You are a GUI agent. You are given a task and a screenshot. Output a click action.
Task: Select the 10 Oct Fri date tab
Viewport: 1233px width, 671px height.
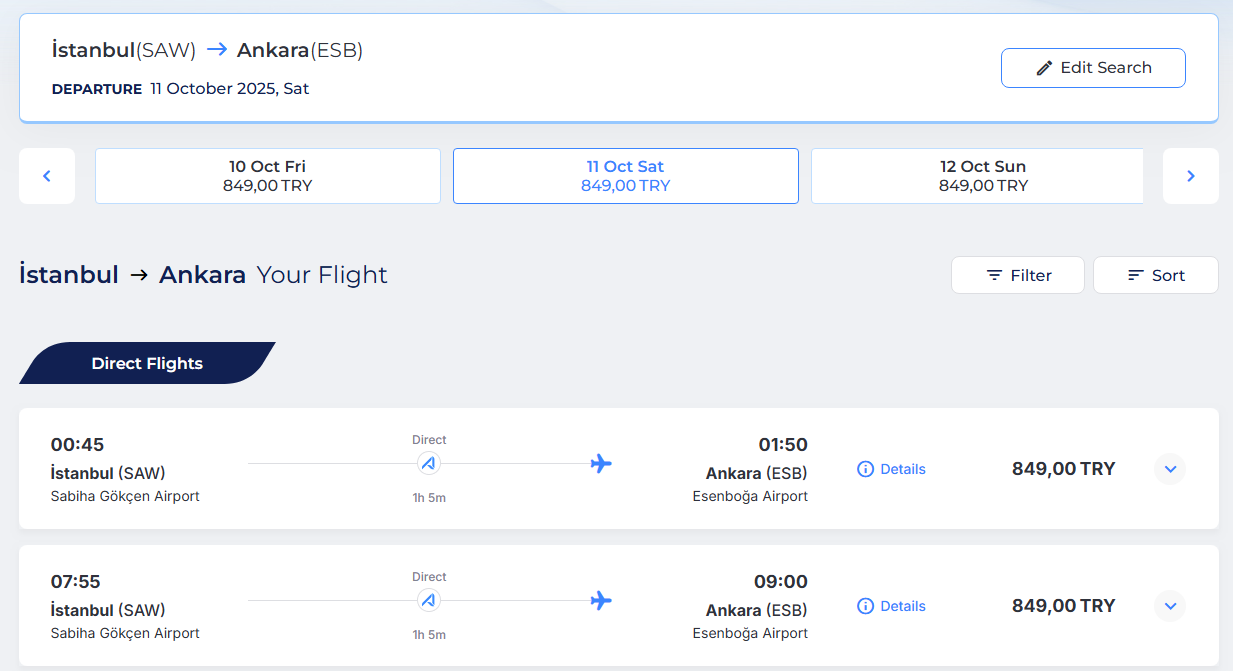pos(268,176)
